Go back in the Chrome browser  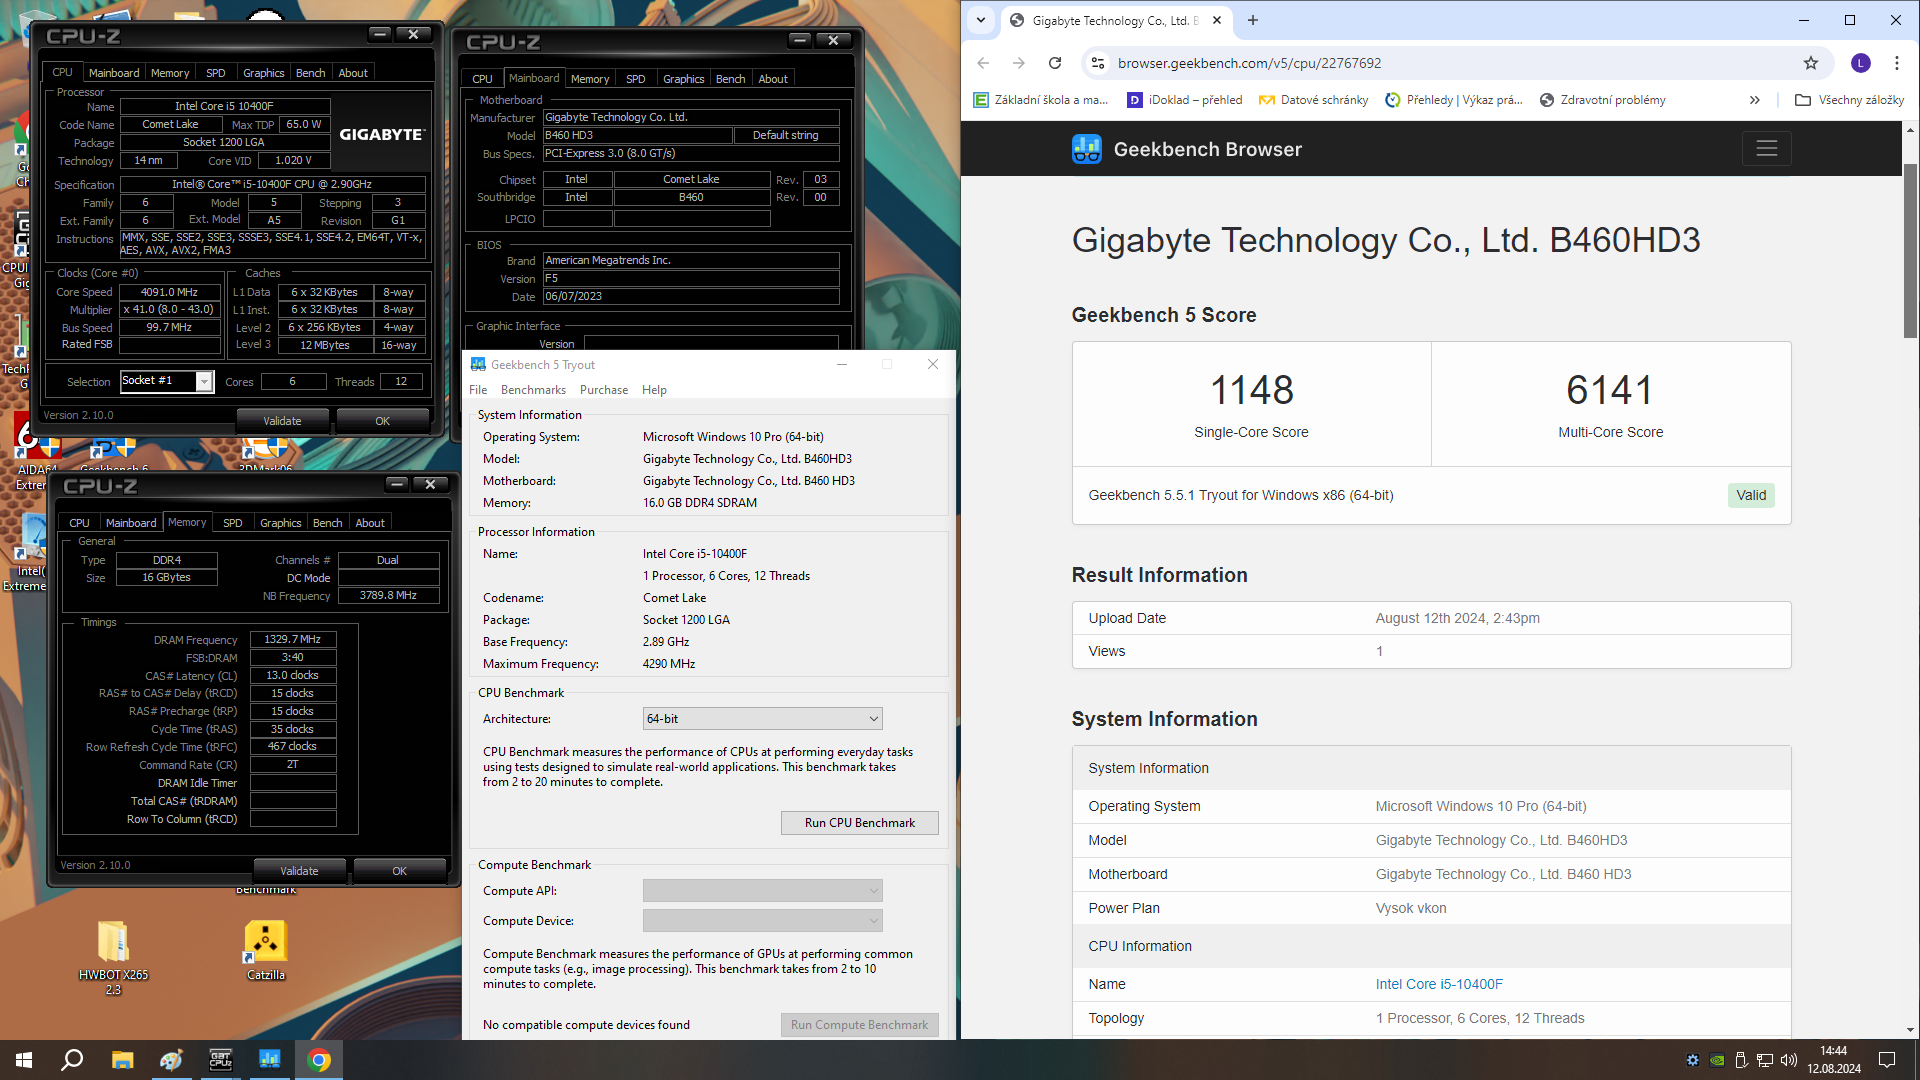pyautogui.click(x=983, y=63)
